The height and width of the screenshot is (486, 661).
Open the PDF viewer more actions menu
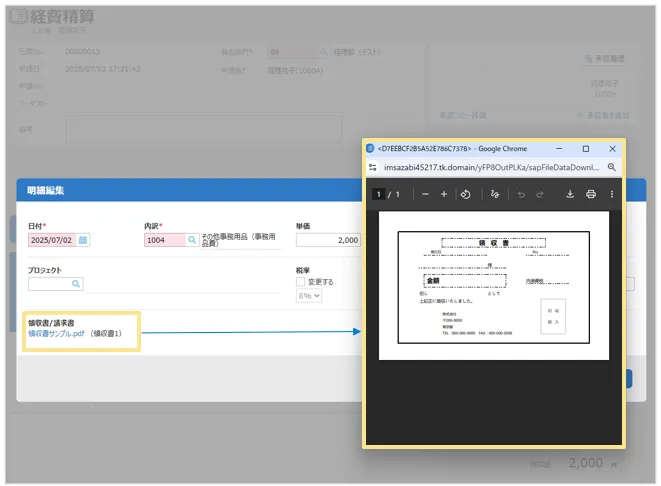pyautogui.click(x=611, y=194)
